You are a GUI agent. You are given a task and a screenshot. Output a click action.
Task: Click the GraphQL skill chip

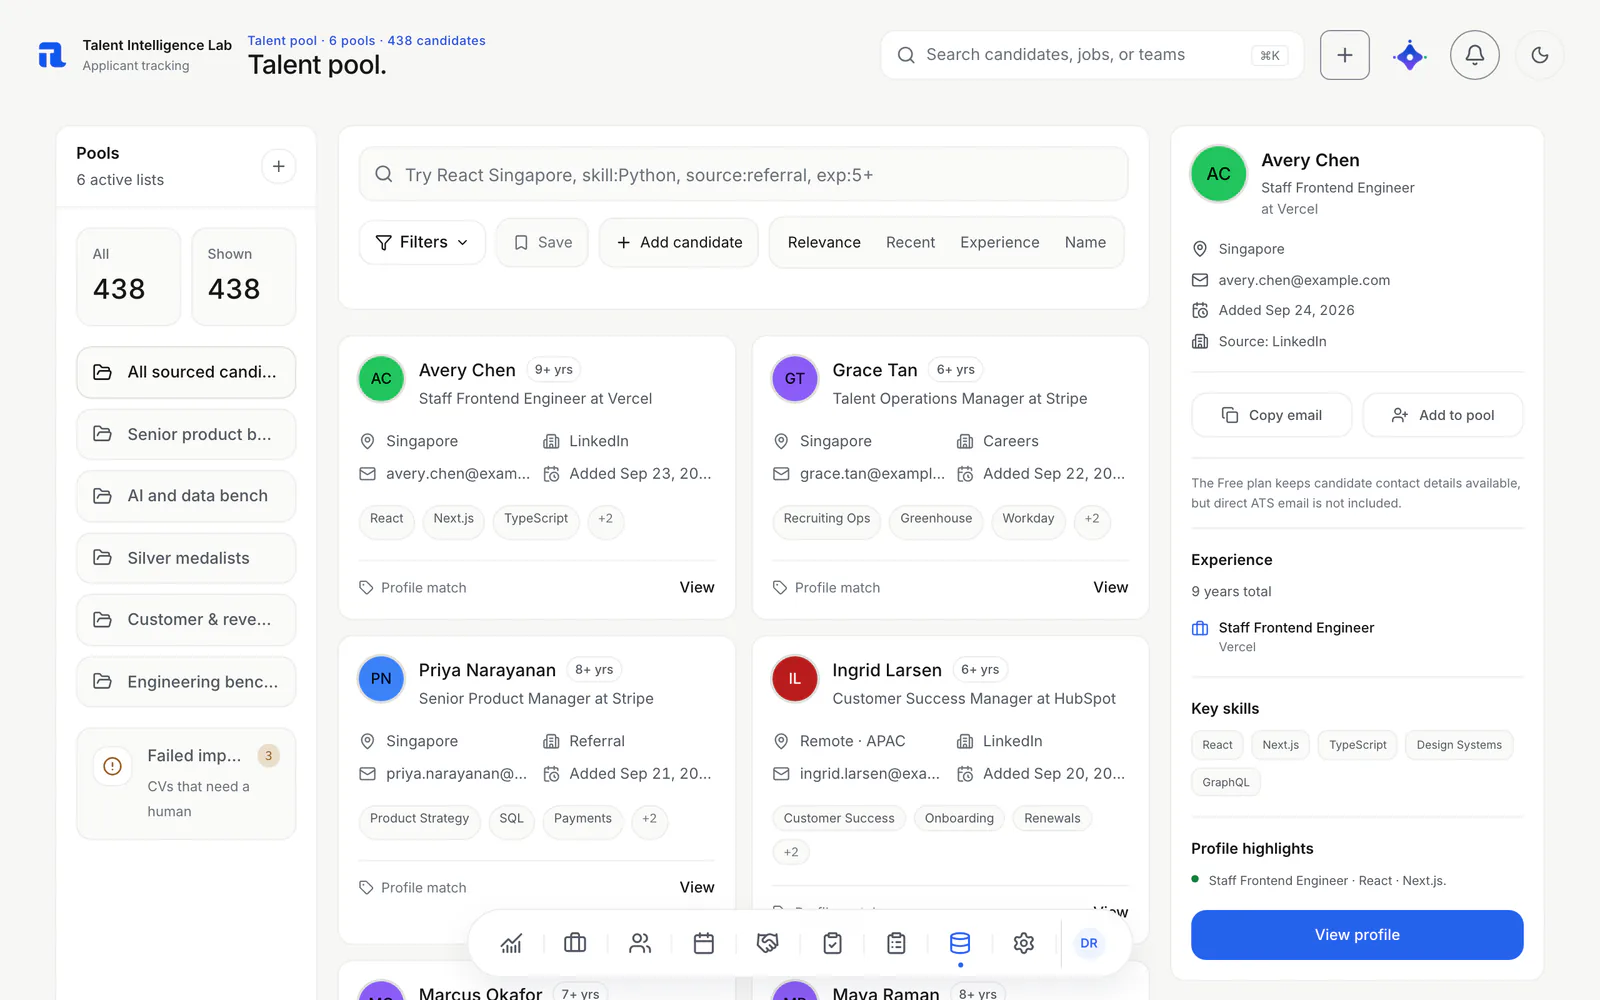click(1226, 783)
